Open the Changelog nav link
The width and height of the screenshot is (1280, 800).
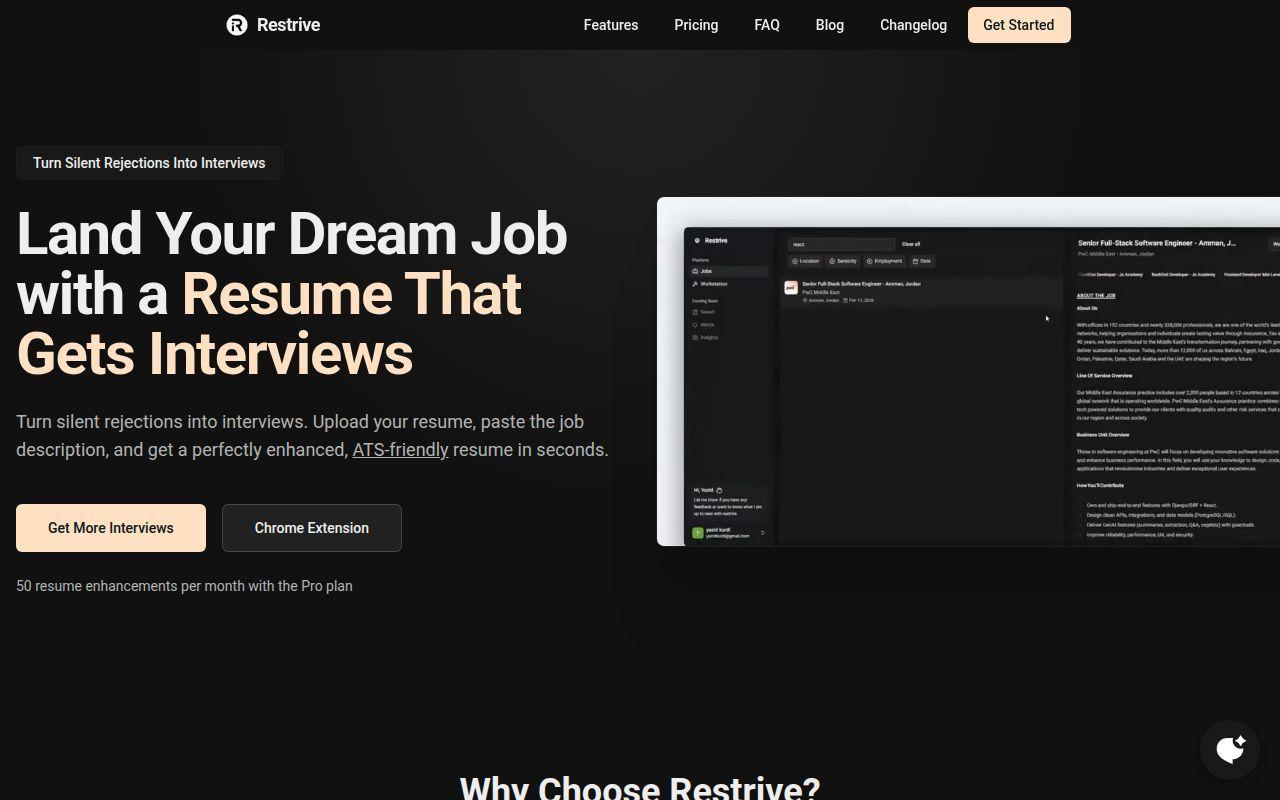pos(913,25)
